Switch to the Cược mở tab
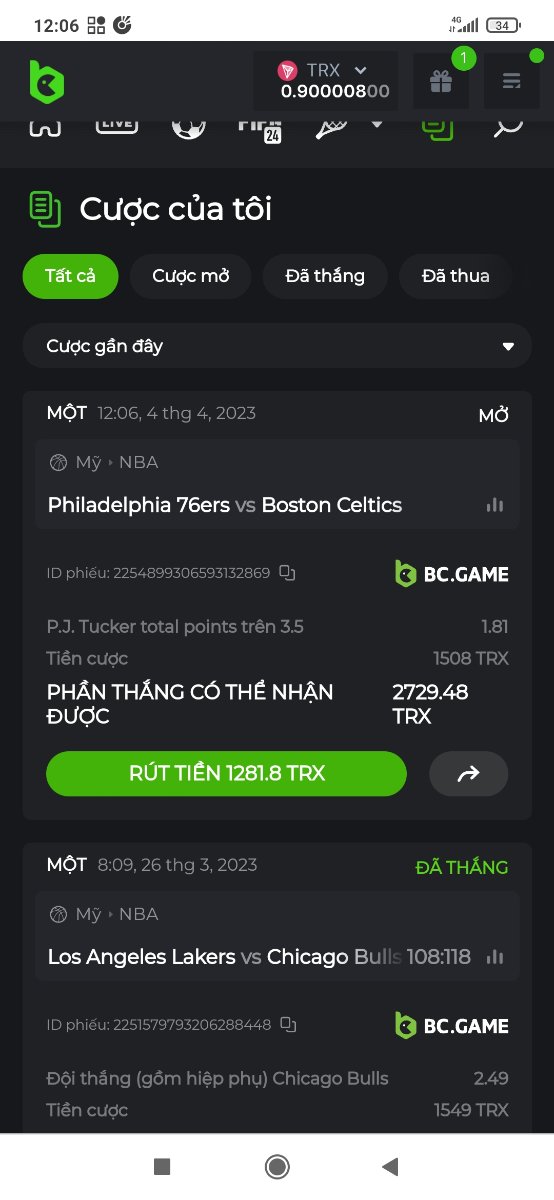554x1200 pixels. (190, 276)
